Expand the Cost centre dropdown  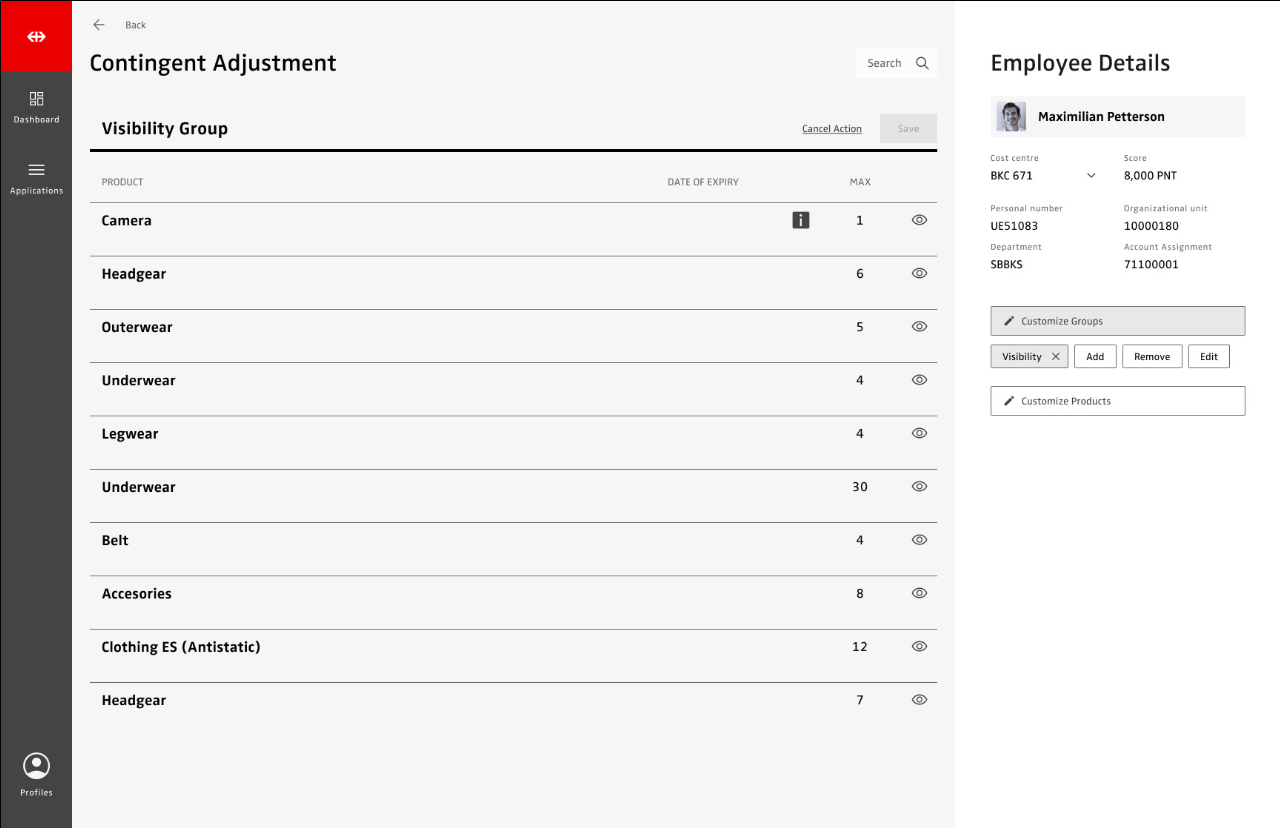point(1091,176)
